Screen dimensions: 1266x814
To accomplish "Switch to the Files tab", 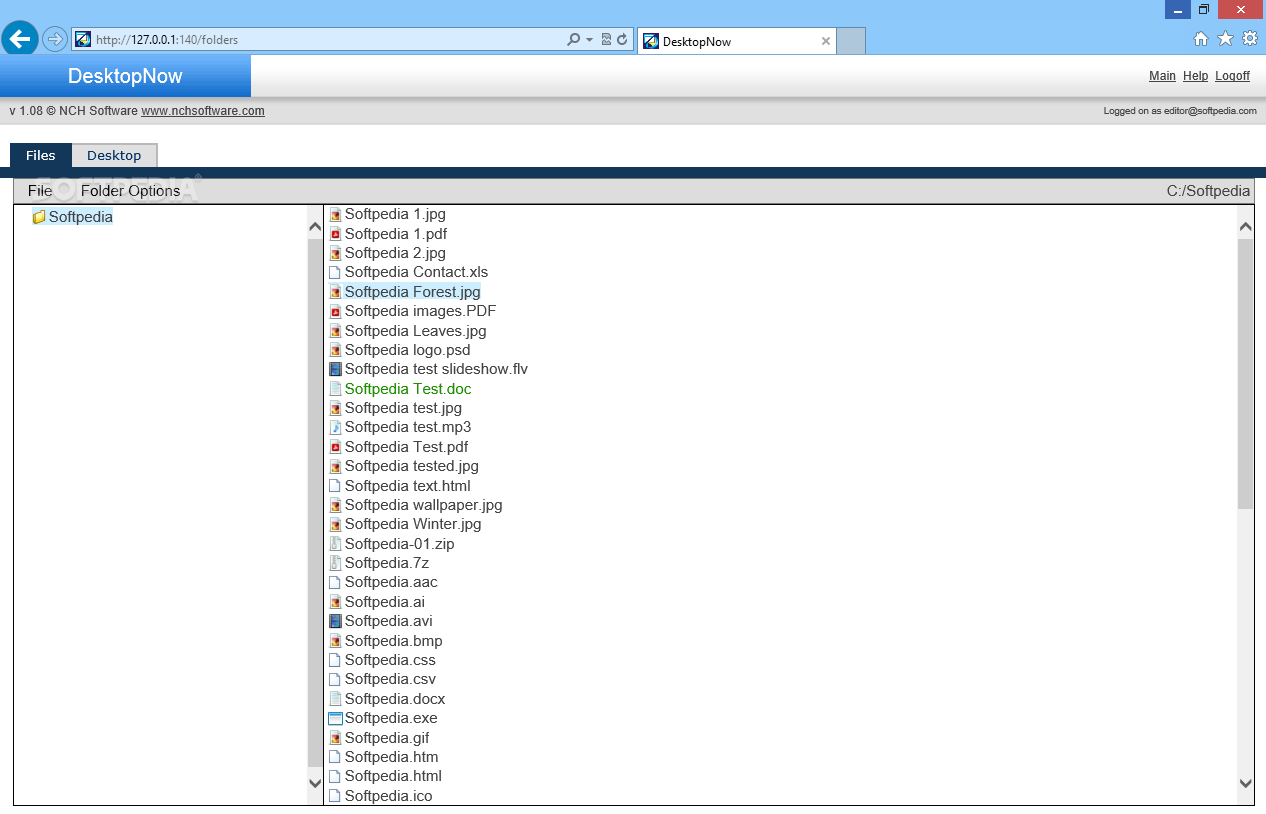I will [x=41, y=155].
